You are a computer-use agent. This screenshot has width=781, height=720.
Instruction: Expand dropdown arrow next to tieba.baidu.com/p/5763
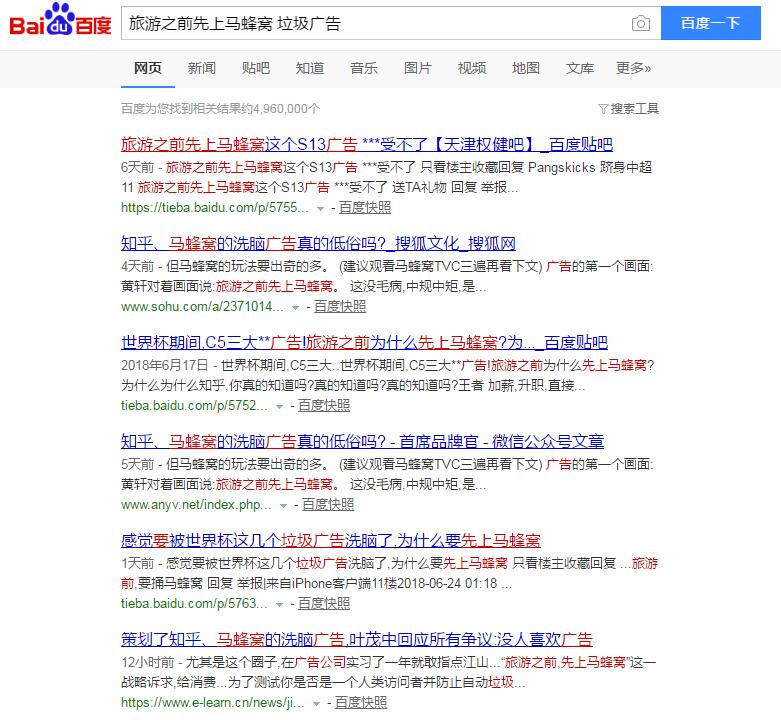point(279,604)
